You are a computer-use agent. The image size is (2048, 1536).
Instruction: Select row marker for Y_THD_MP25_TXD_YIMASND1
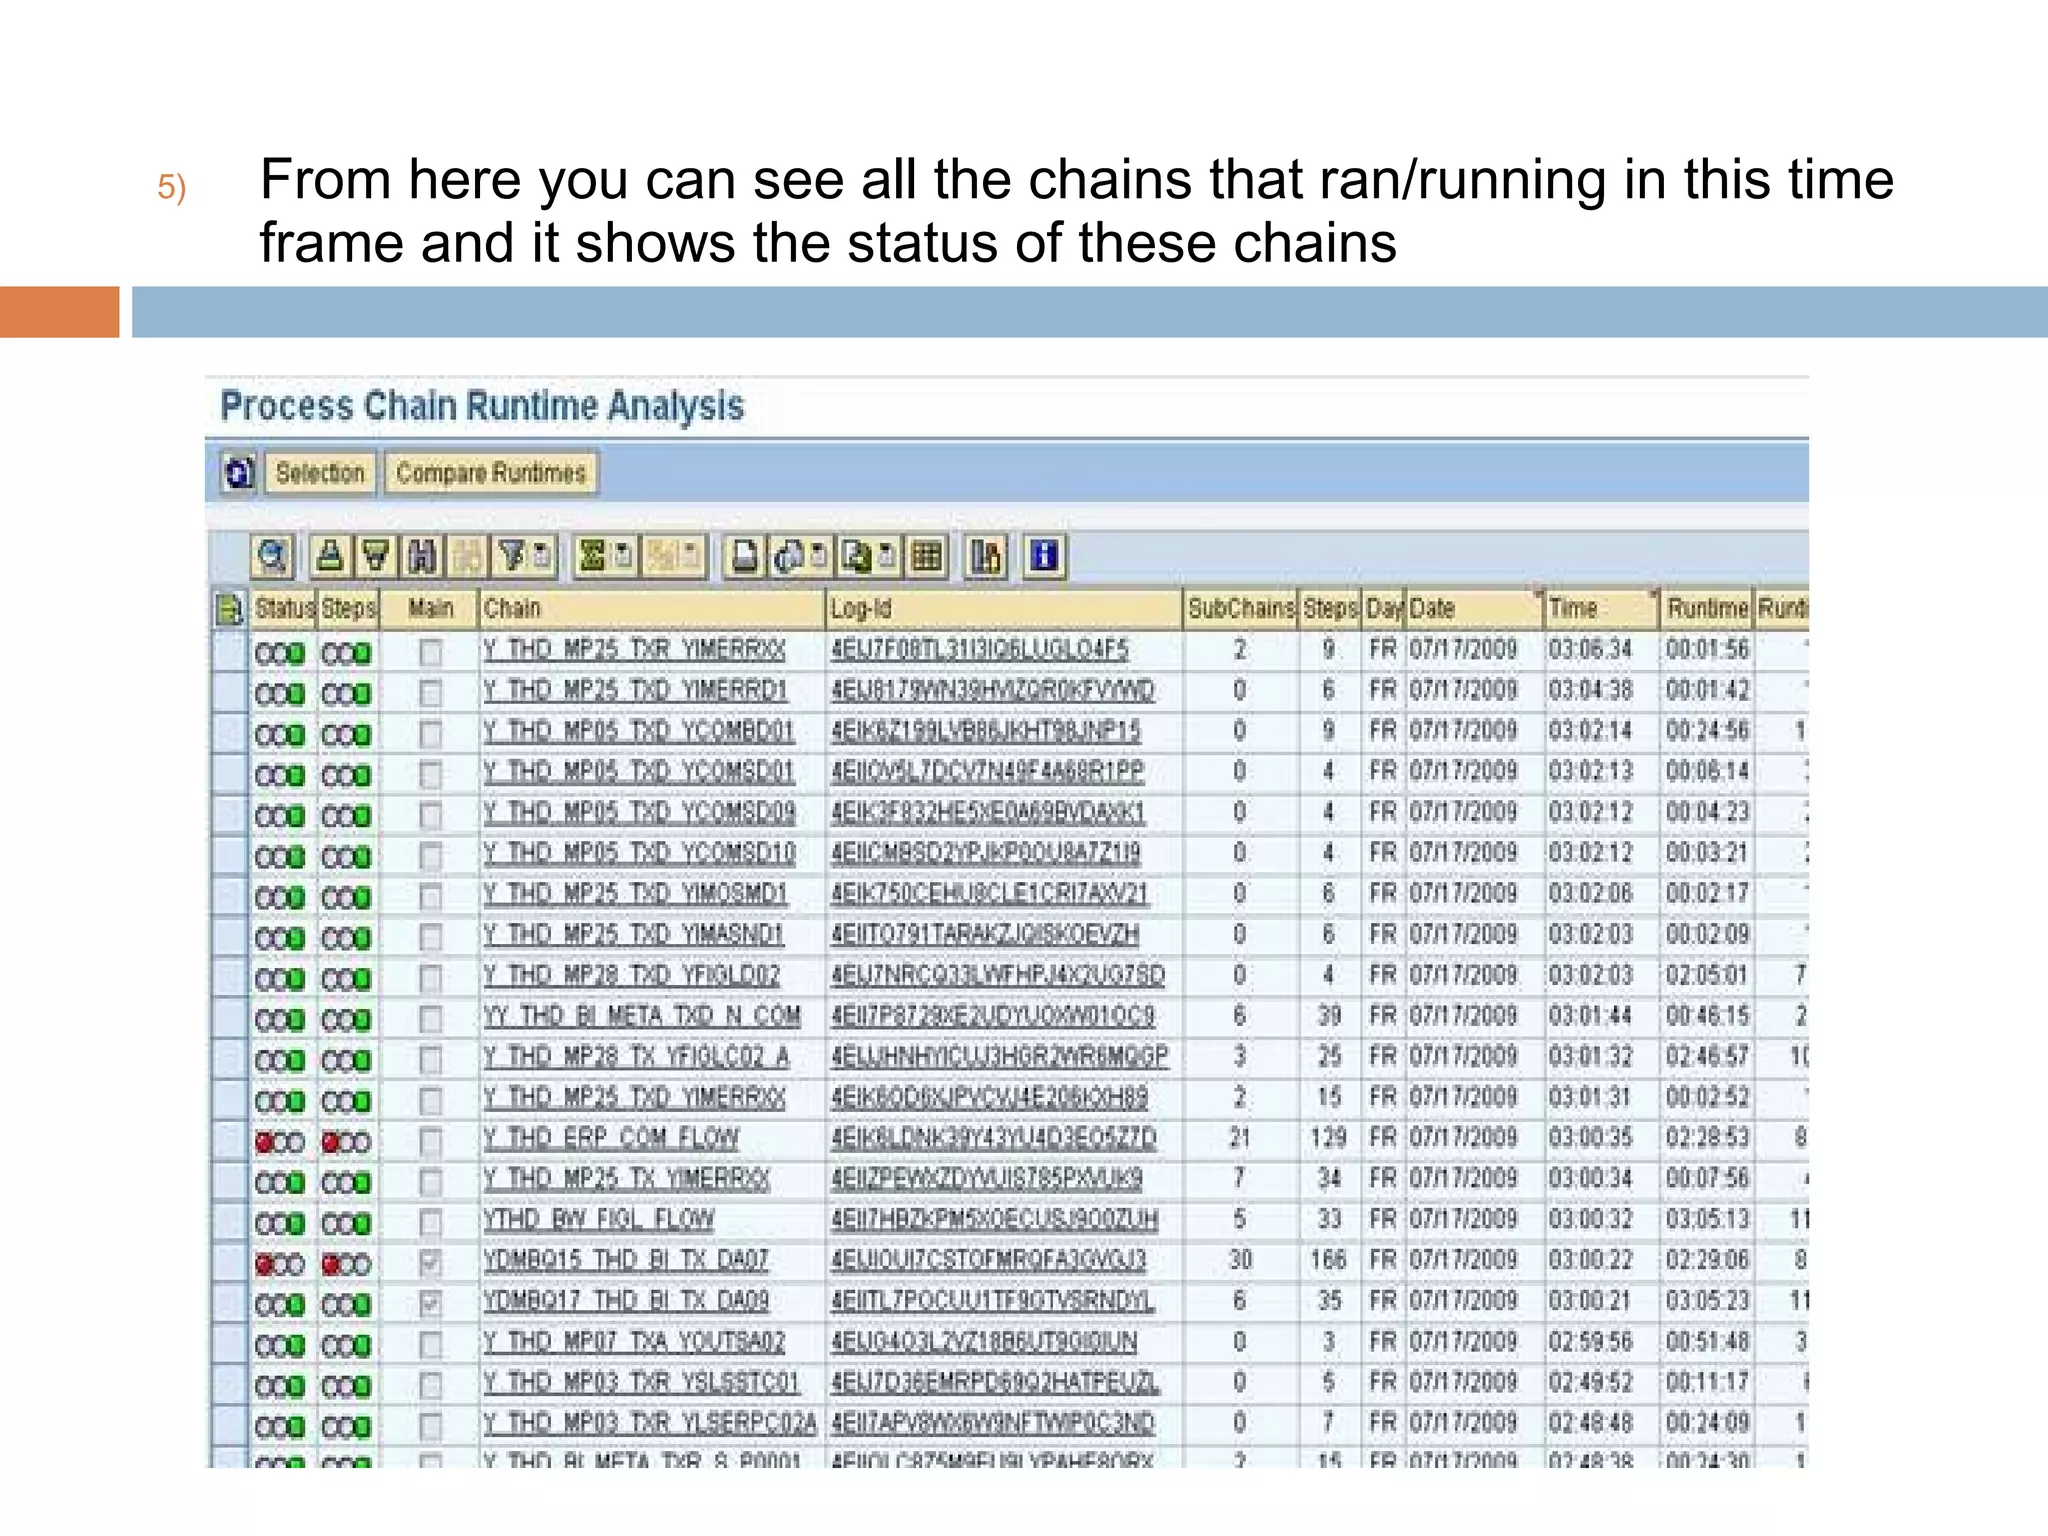(x=229, y=937)
